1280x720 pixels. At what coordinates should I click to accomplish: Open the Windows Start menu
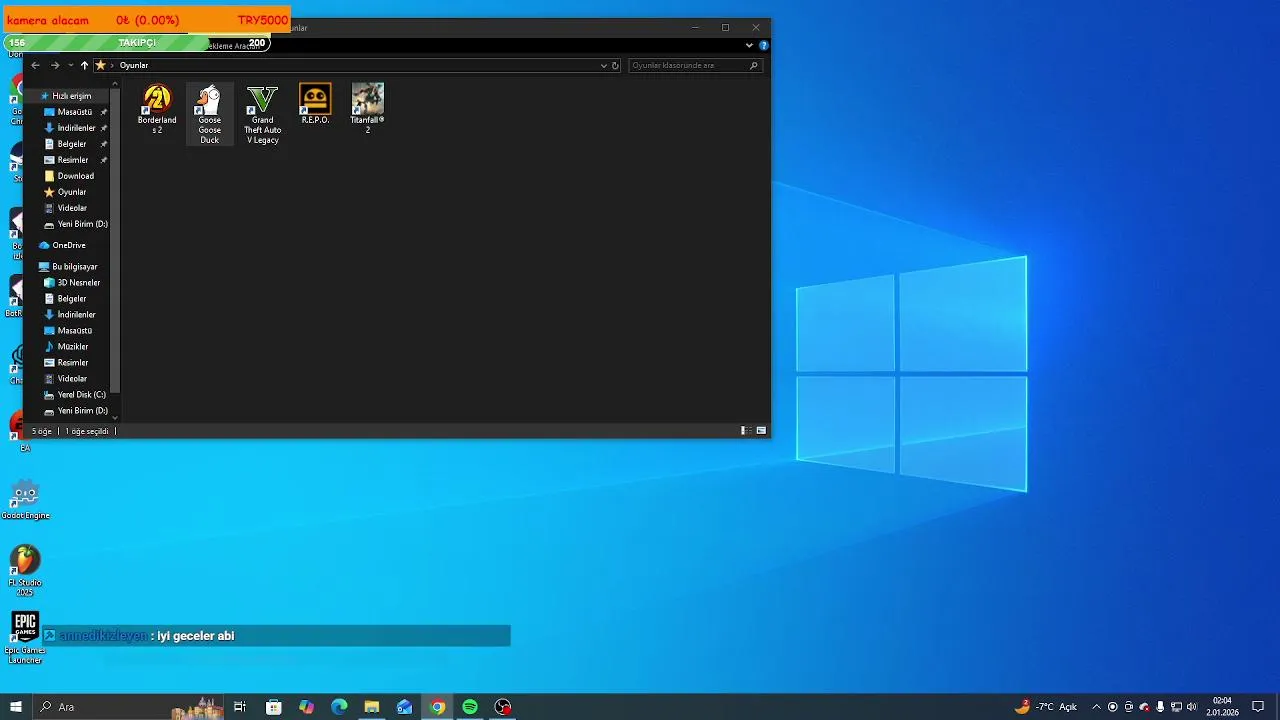(16, 707)
